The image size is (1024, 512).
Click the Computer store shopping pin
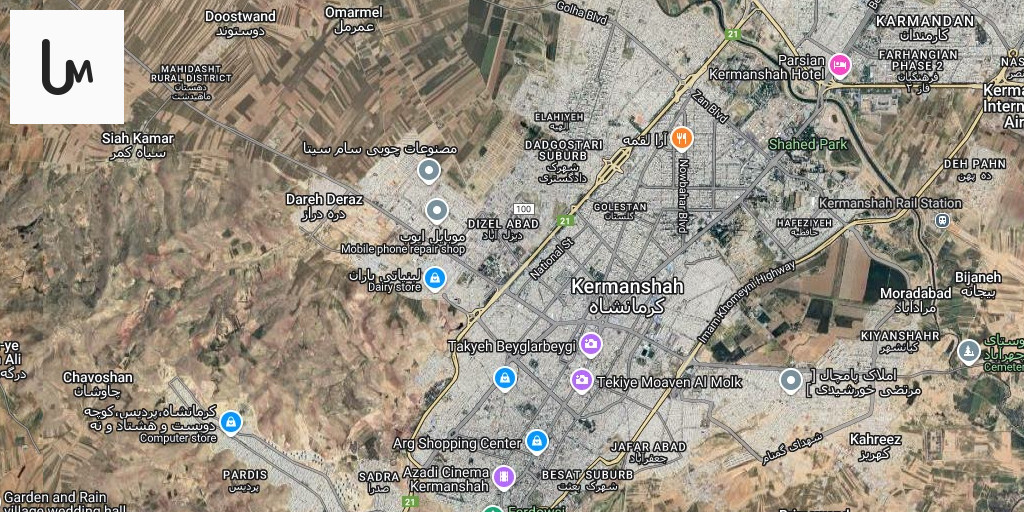pos(230,423)
